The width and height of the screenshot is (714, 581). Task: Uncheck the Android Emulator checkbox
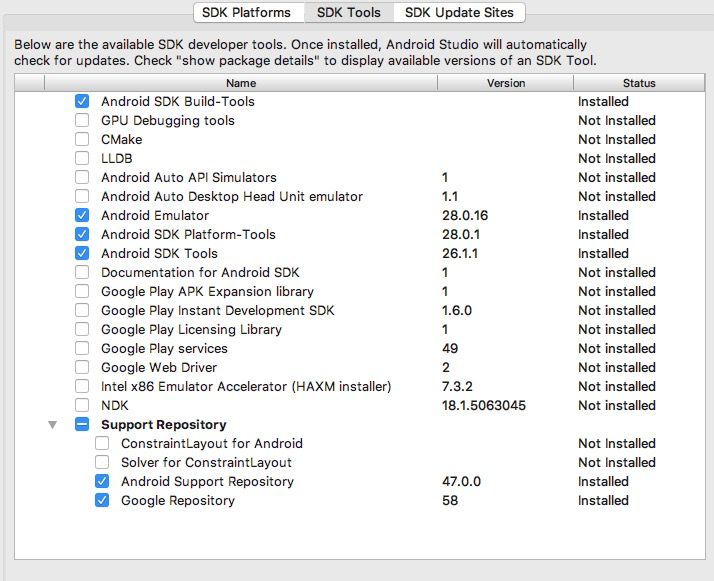tap(82, 215)
